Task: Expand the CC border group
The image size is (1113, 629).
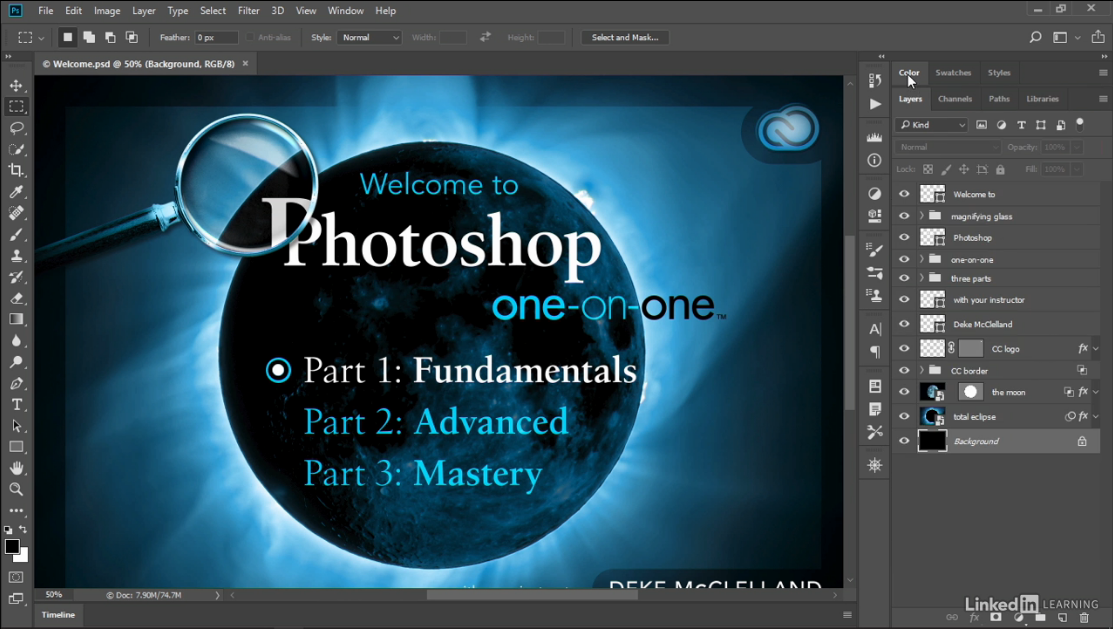Action: pyautogui.click(x=921, y=371)
